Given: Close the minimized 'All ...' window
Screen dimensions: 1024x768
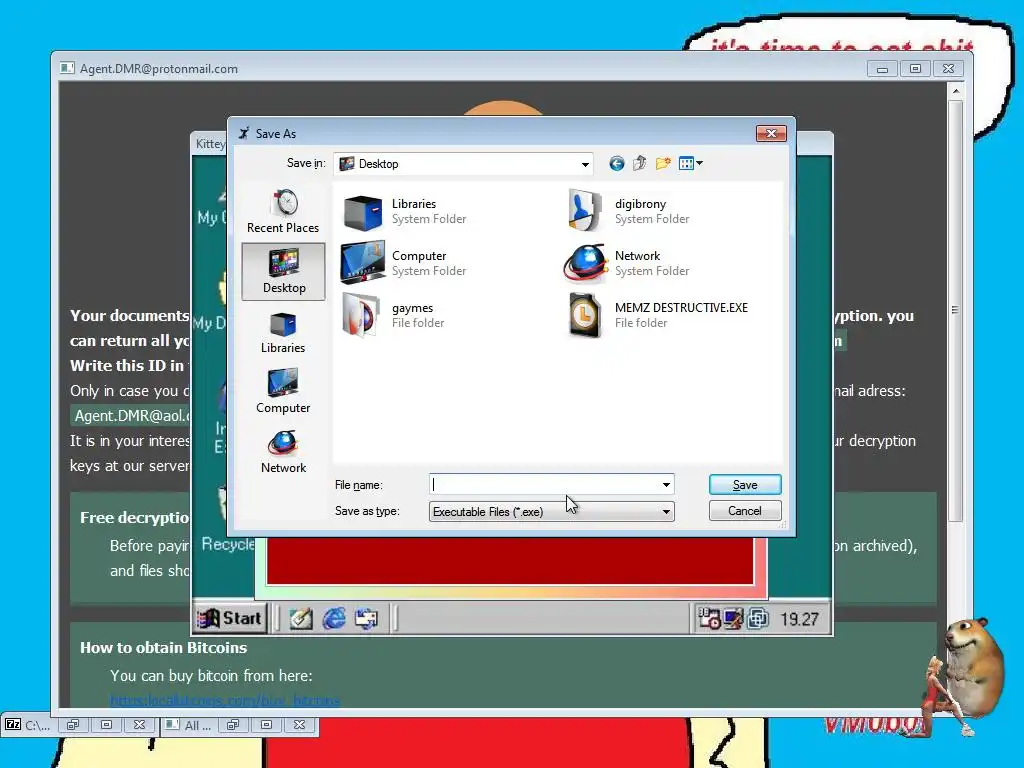Looking at the screenshot, I should coord(300,725).
